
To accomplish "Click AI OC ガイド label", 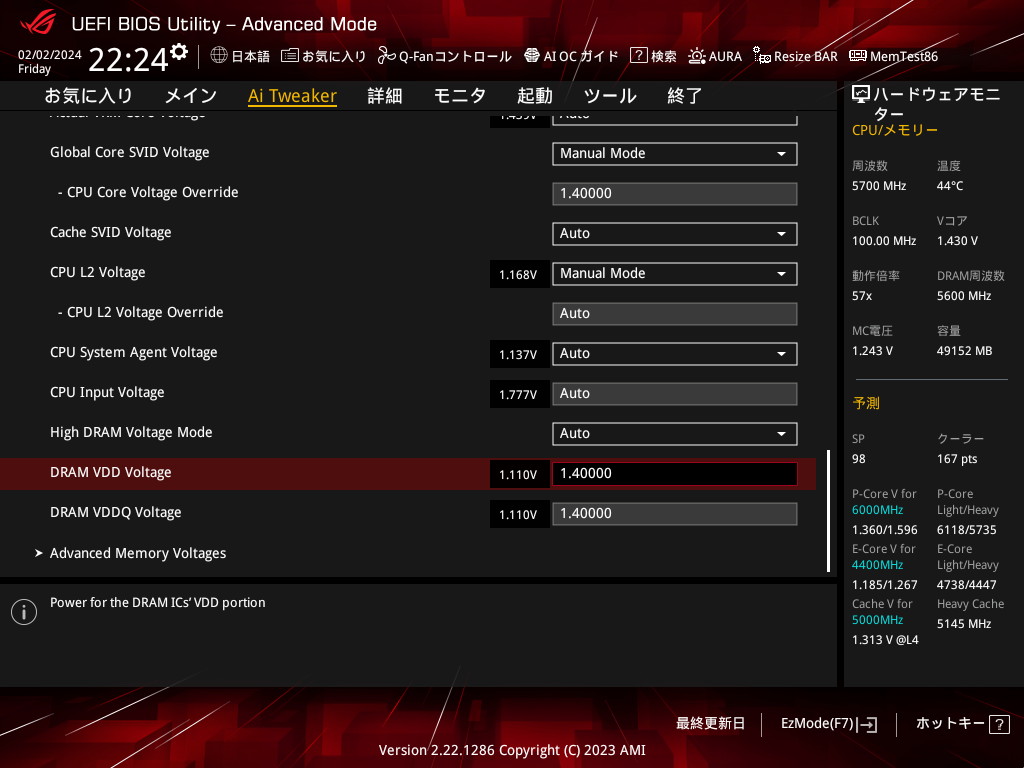I will click(581, 57).
